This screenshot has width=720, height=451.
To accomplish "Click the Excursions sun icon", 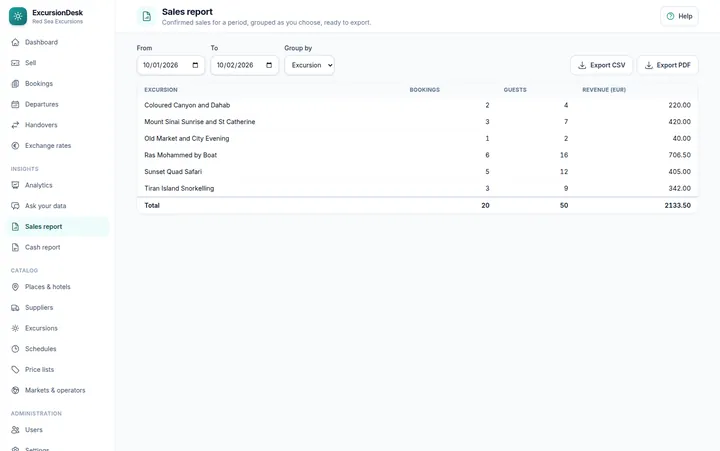I will pos(15,328).
